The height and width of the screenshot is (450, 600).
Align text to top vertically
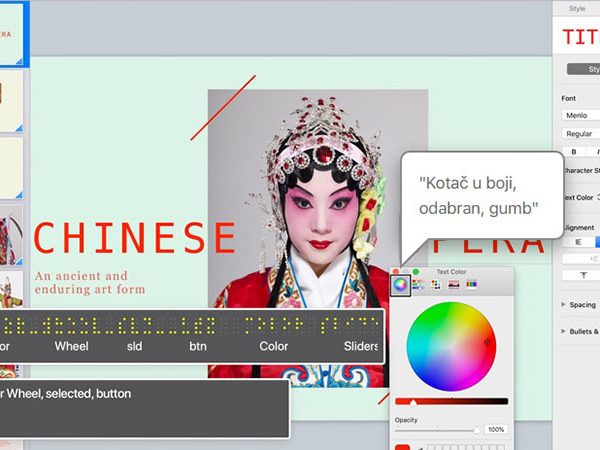[582, 275]
